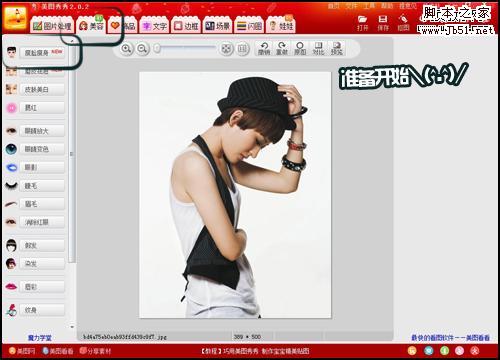Click the black wig icon
500x360 pixels.
[11, 245]
